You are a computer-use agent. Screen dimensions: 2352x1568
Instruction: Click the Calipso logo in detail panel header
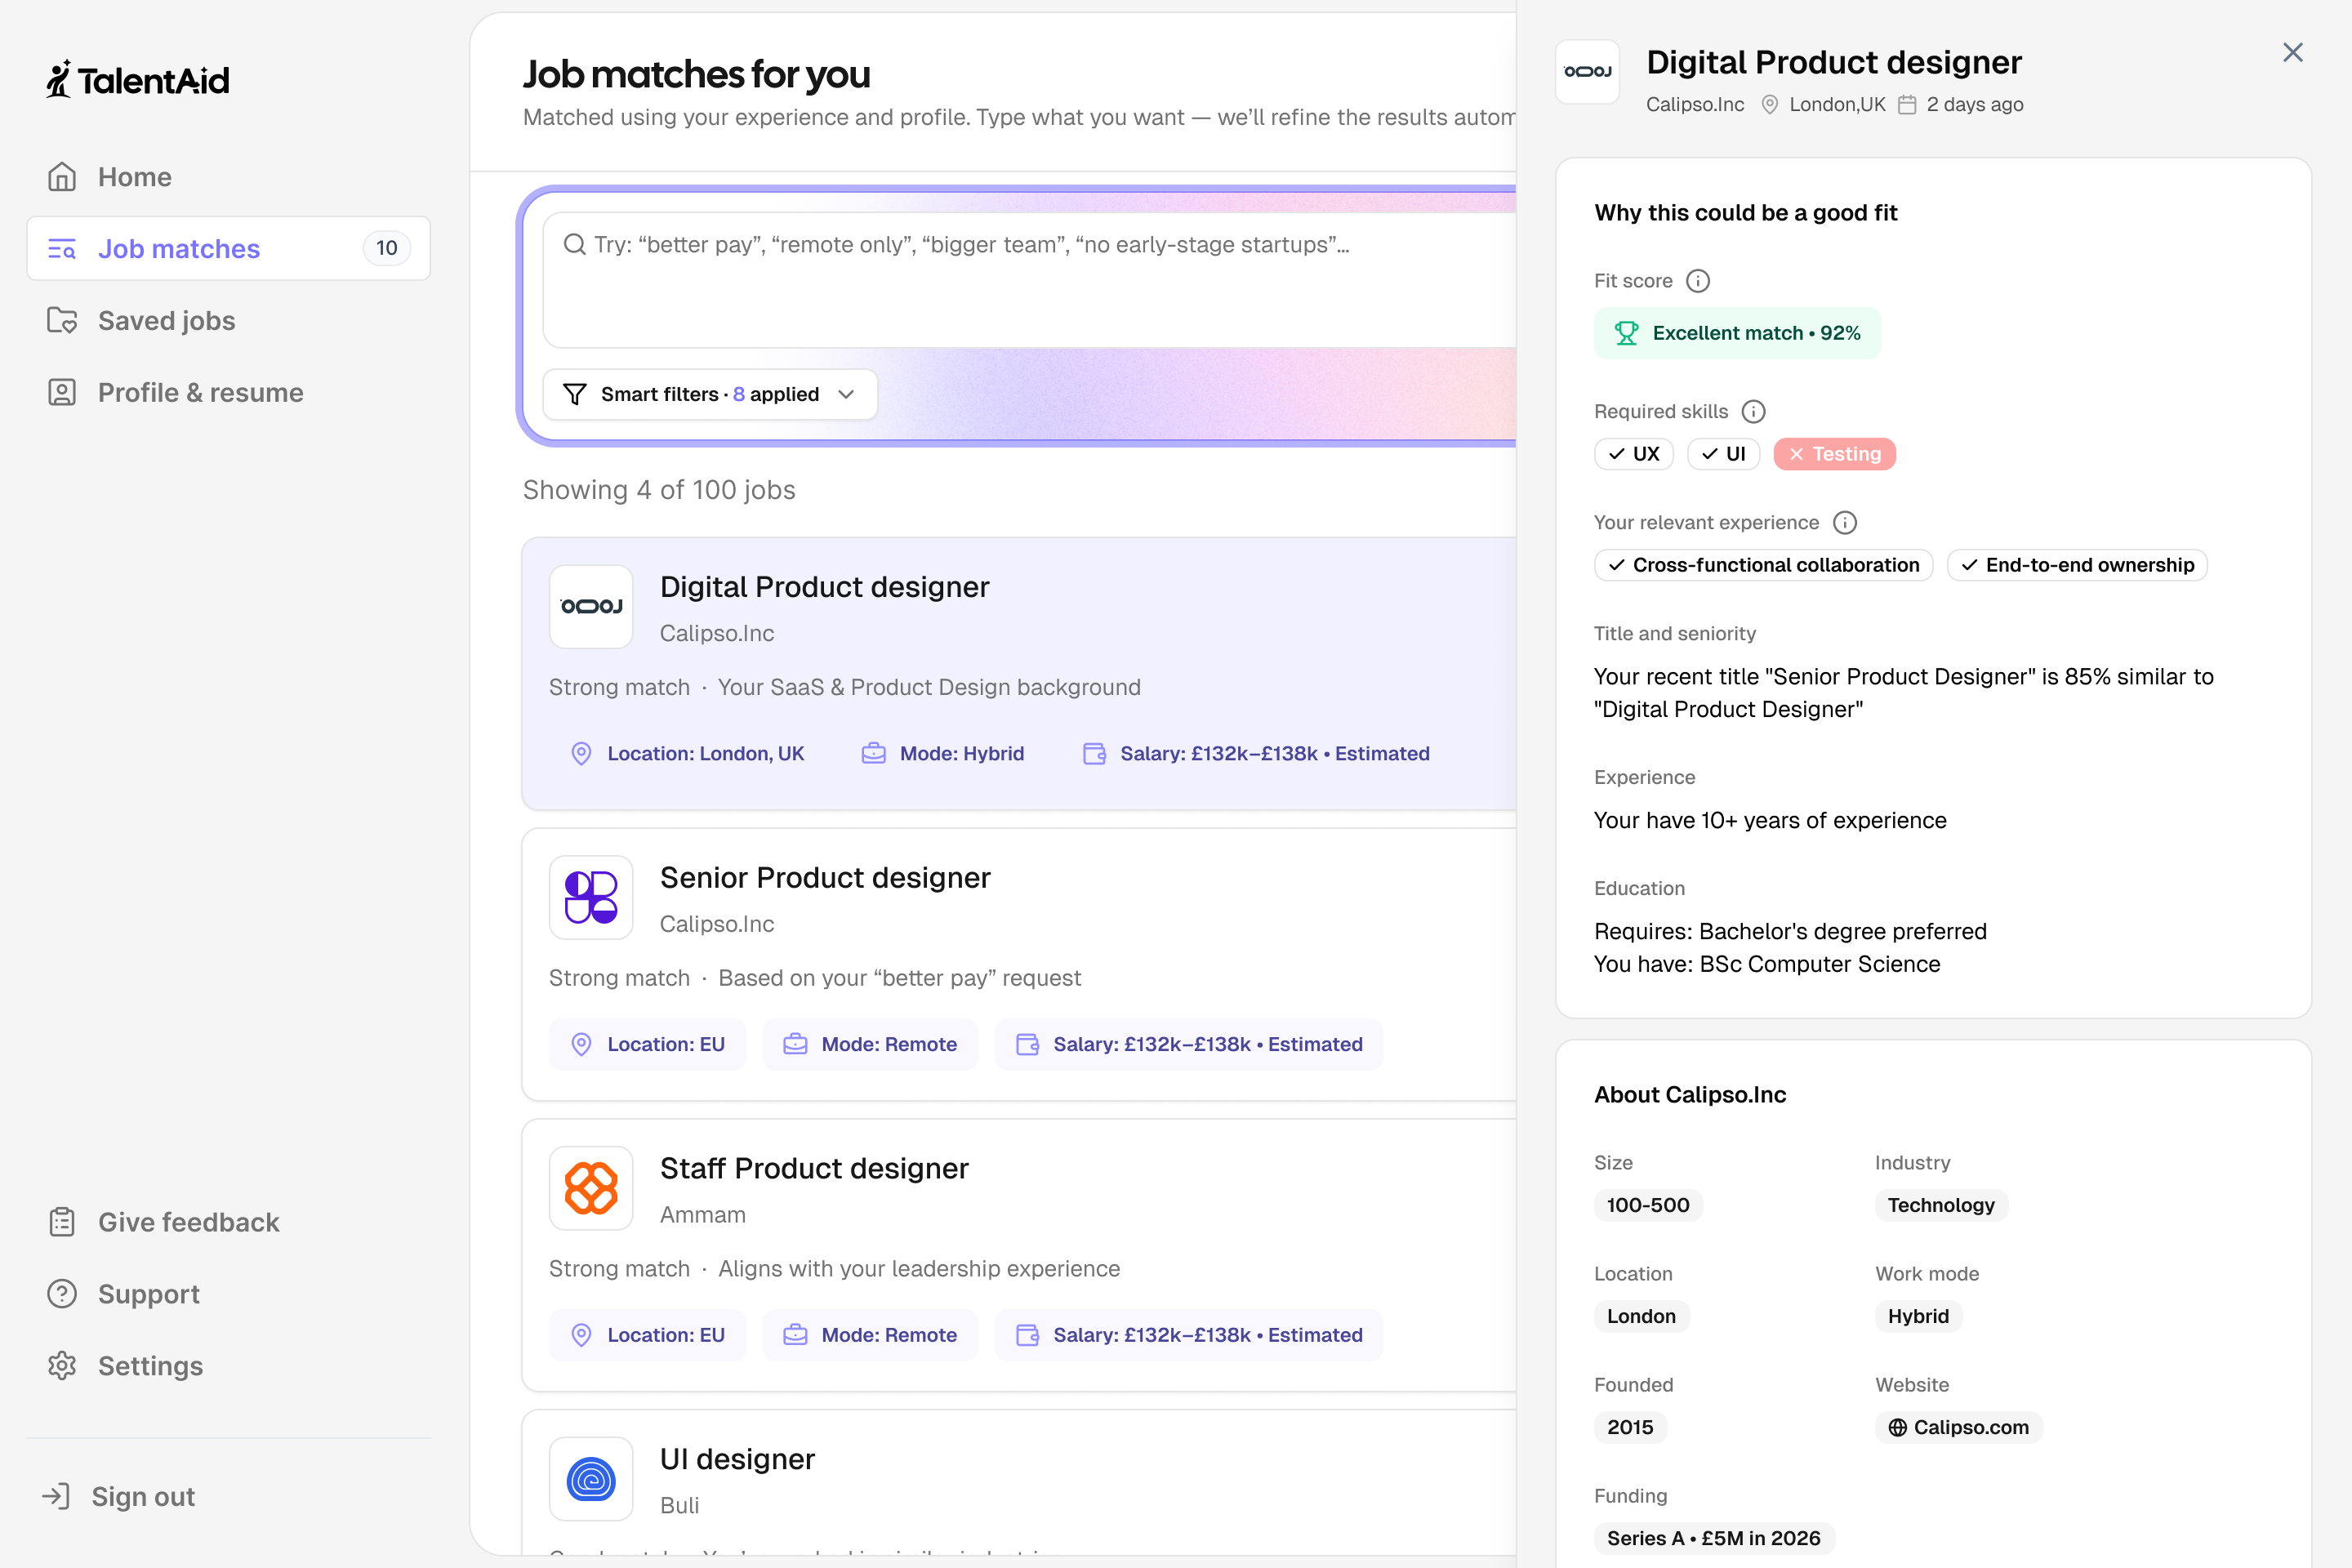[x=1587, y=72]
